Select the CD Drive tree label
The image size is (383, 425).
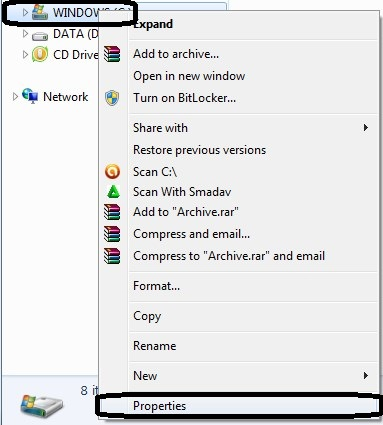tap(76, 55)
